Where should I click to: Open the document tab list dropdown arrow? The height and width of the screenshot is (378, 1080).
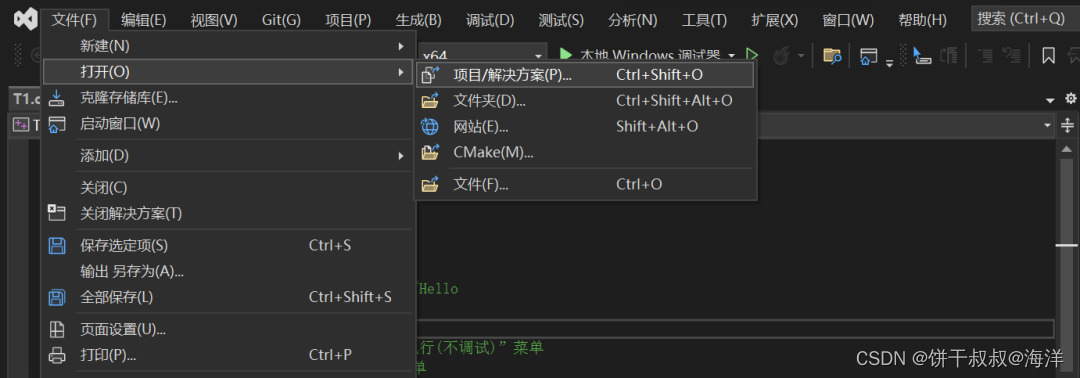click(1050, 100)
